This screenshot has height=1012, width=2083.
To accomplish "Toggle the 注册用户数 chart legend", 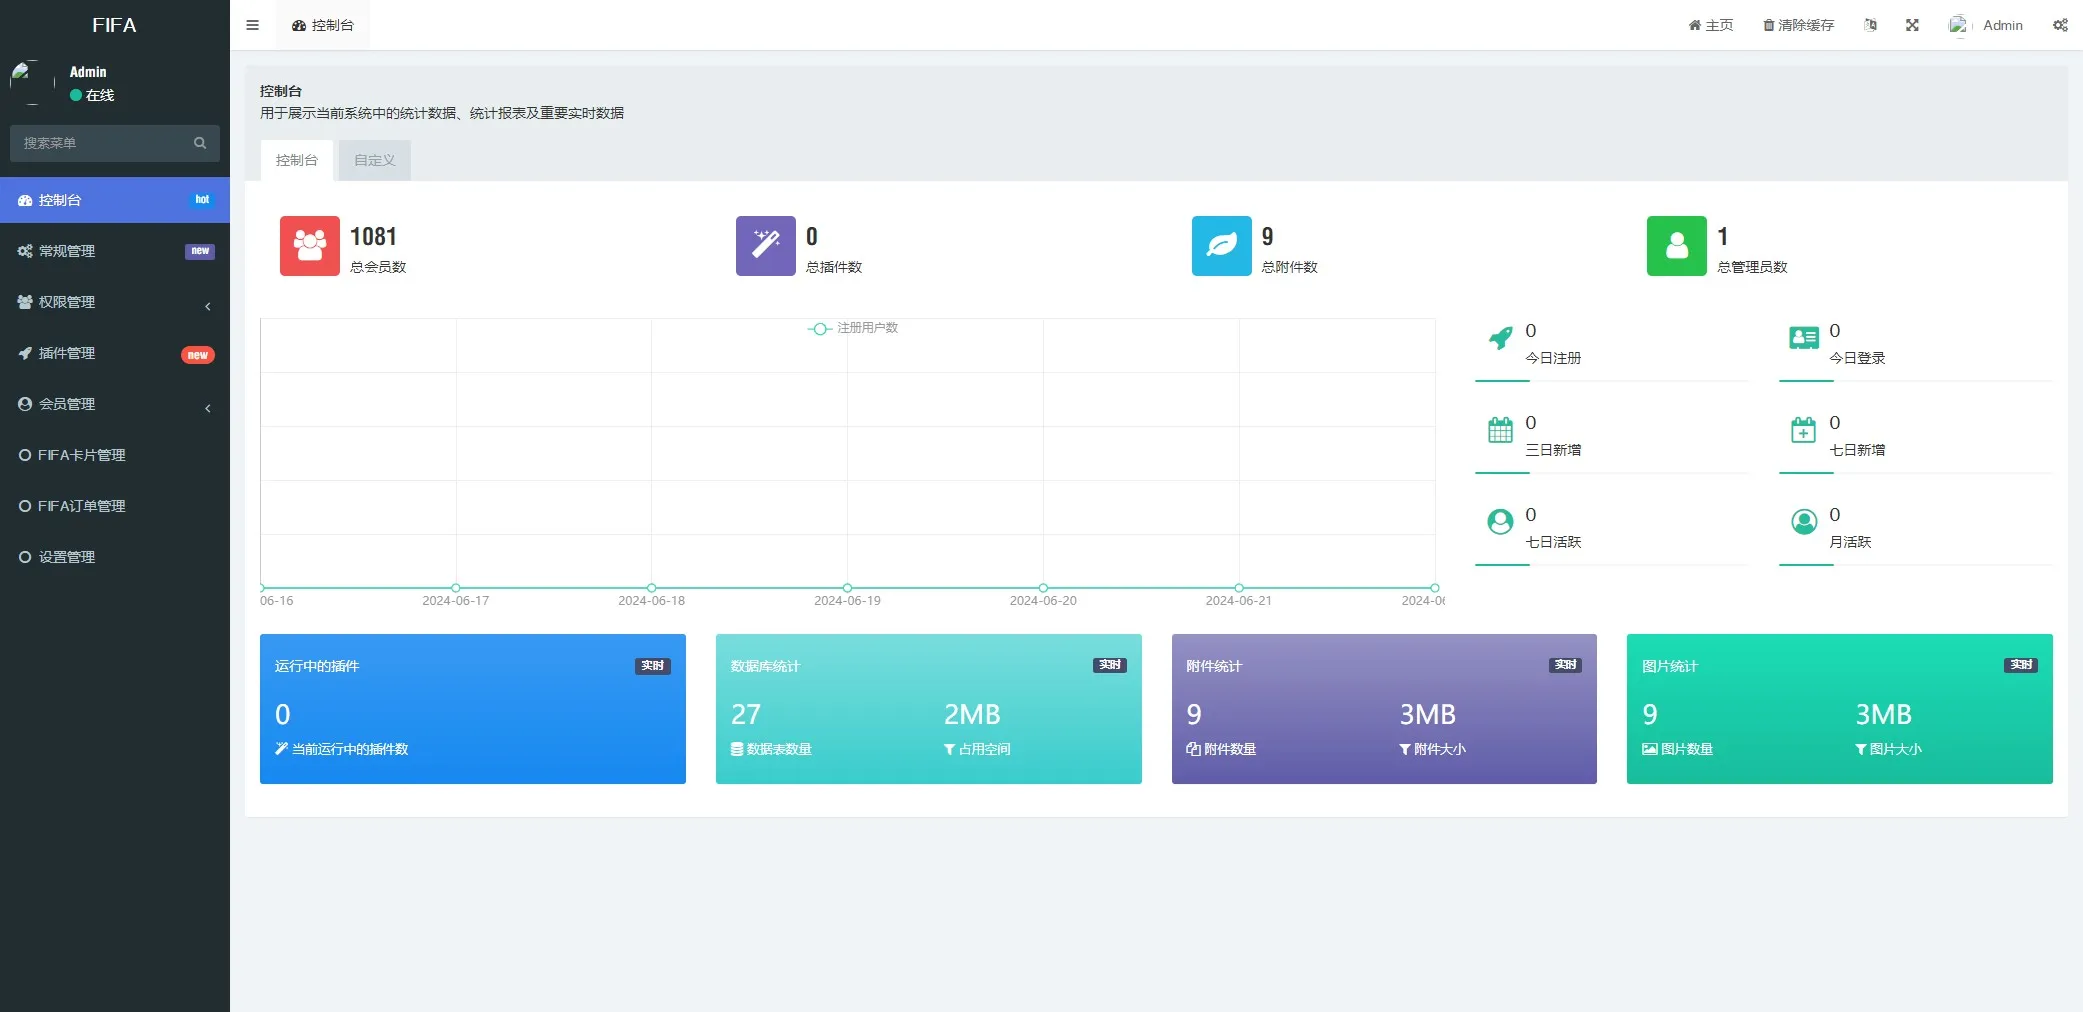I will [853, 328].
